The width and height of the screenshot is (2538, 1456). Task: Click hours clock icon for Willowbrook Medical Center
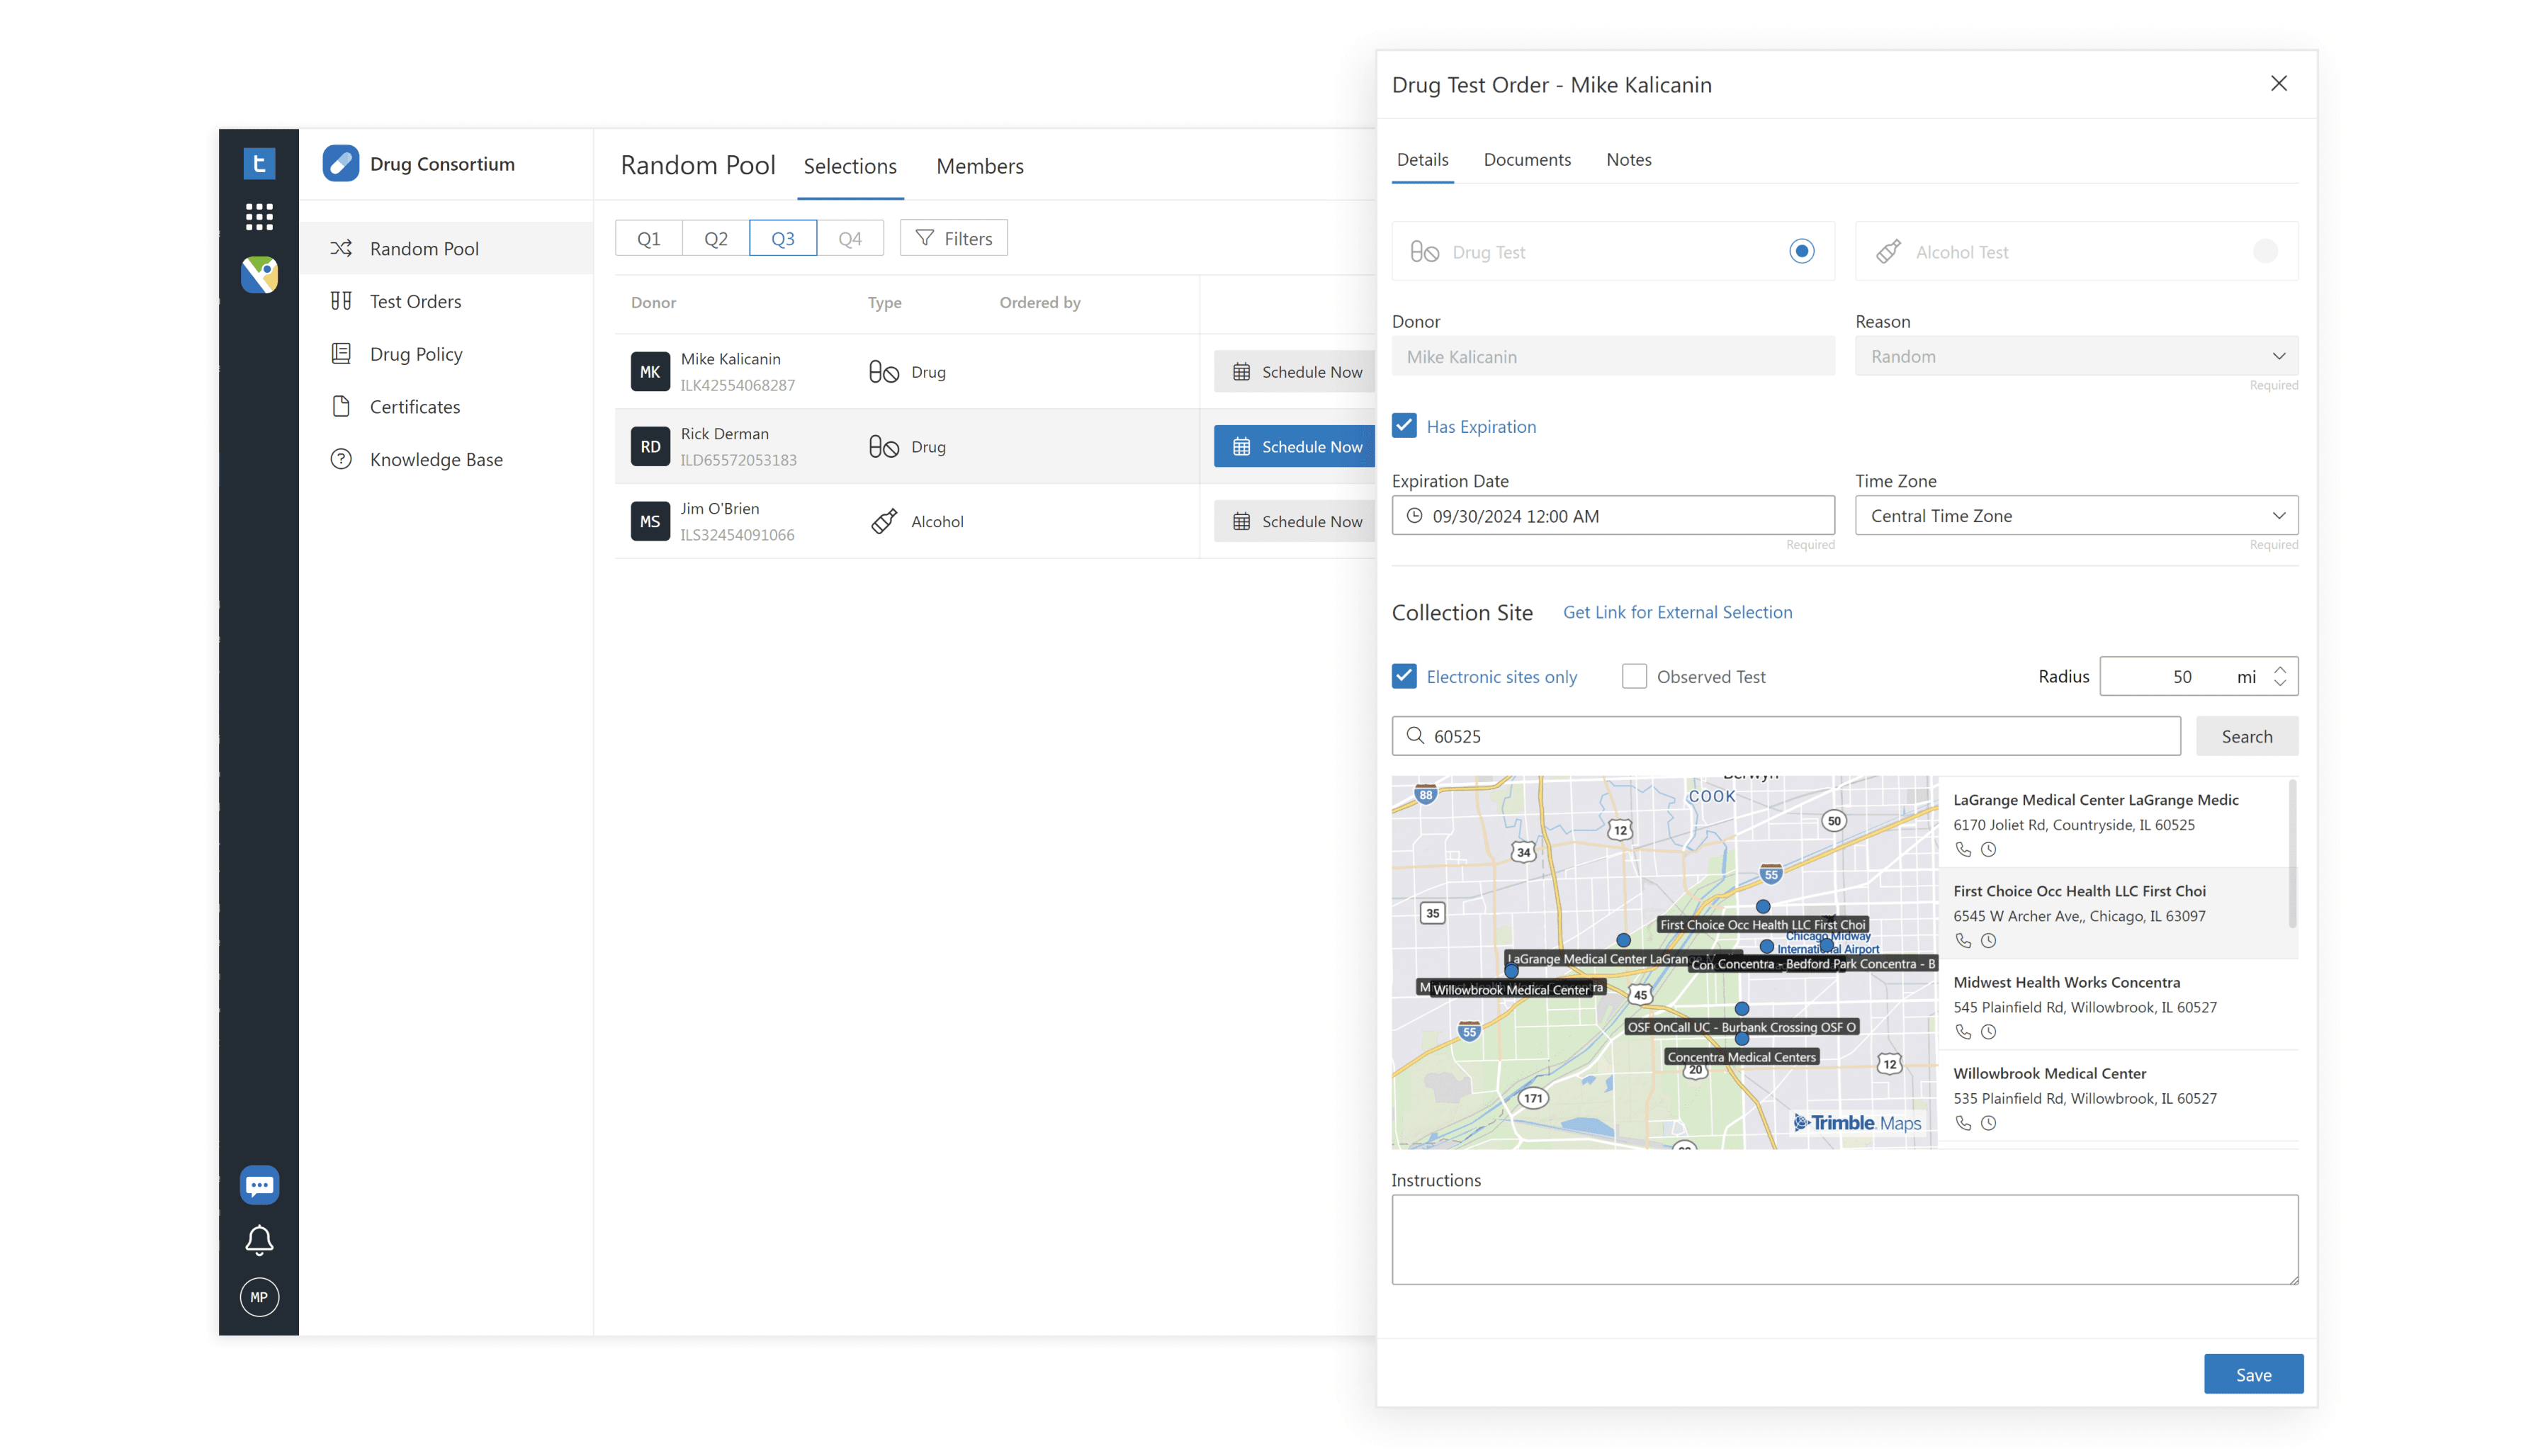[x=1988, y=1123]
